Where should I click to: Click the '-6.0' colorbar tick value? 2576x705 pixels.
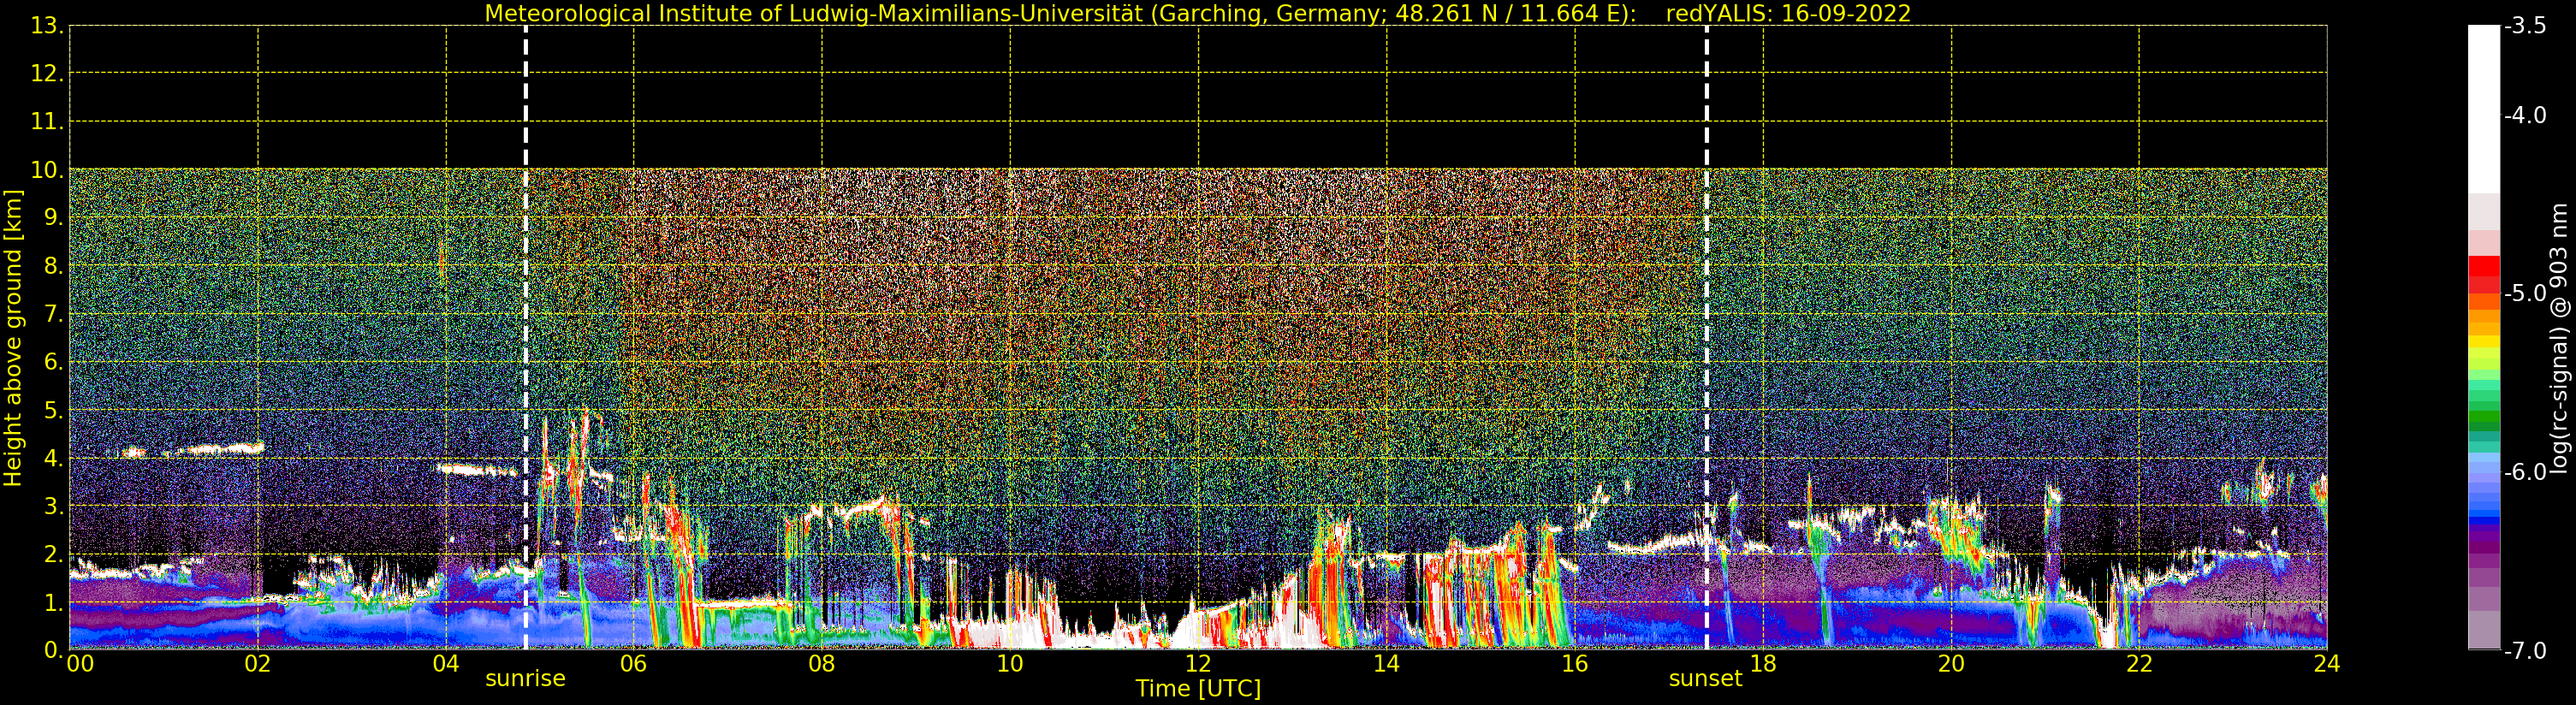[x=2525, y=472]
